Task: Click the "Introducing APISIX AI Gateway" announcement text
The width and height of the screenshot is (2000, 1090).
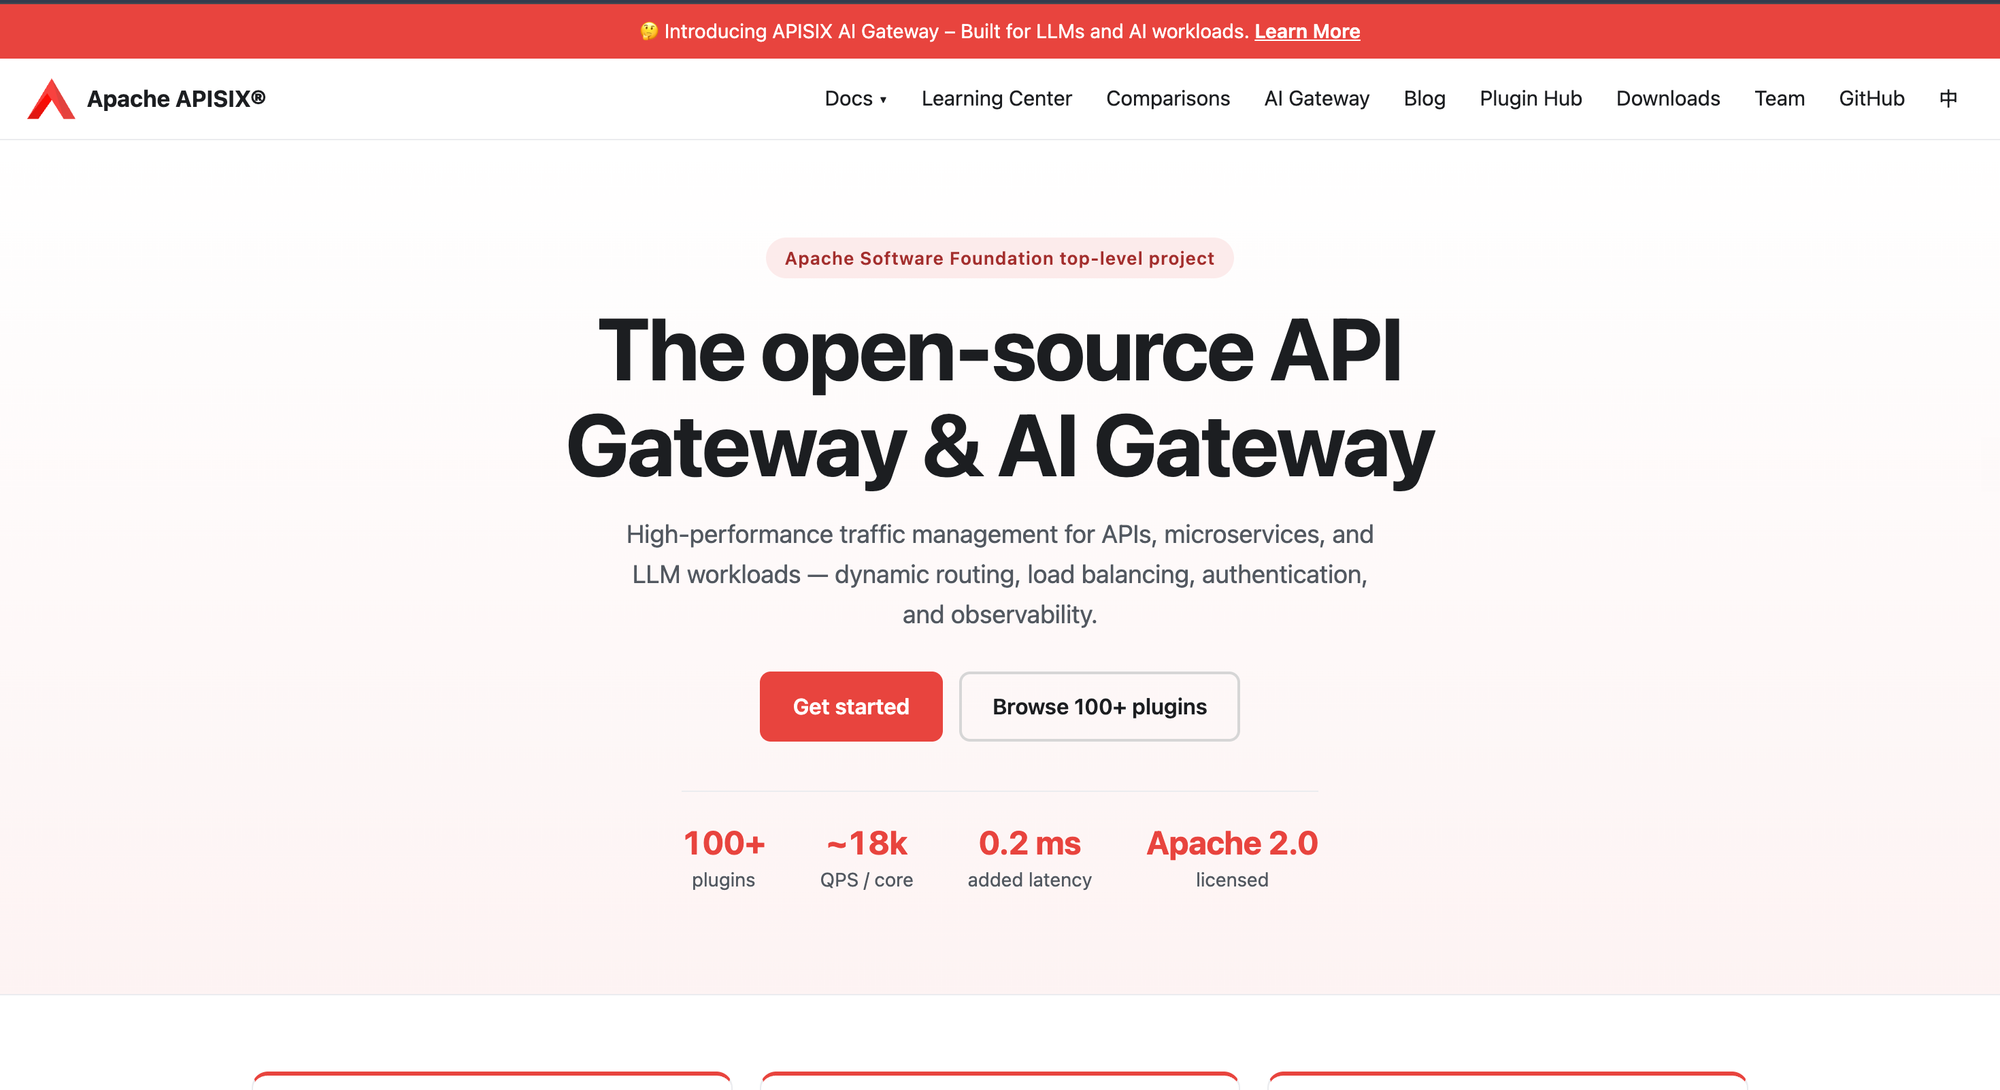Action: (944, 31)
